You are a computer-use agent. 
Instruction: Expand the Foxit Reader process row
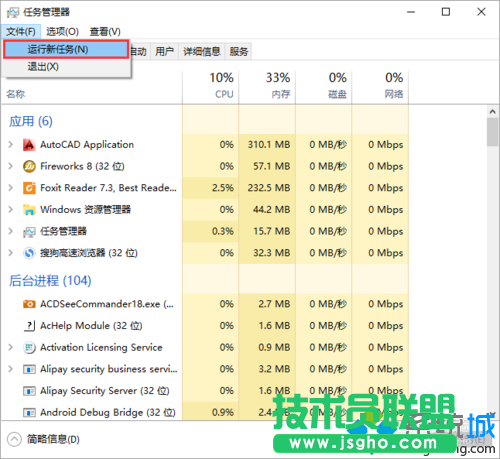11,188
